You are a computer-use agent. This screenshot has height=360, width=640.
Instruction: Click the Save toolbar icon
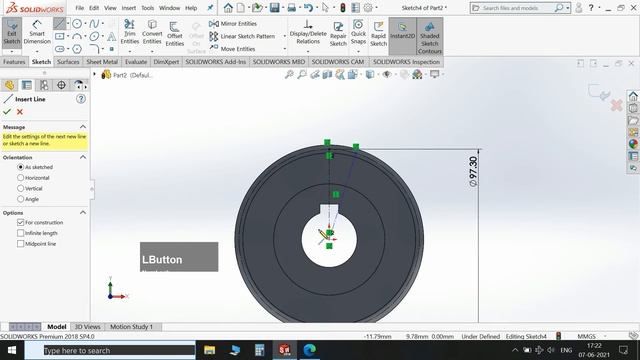pos(275,7)
